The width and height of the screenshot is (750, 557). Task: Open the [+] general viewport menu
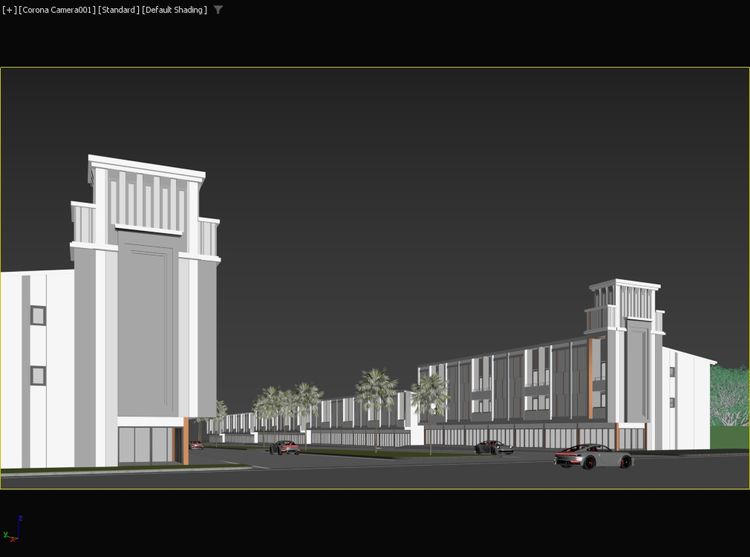[9, 10]
